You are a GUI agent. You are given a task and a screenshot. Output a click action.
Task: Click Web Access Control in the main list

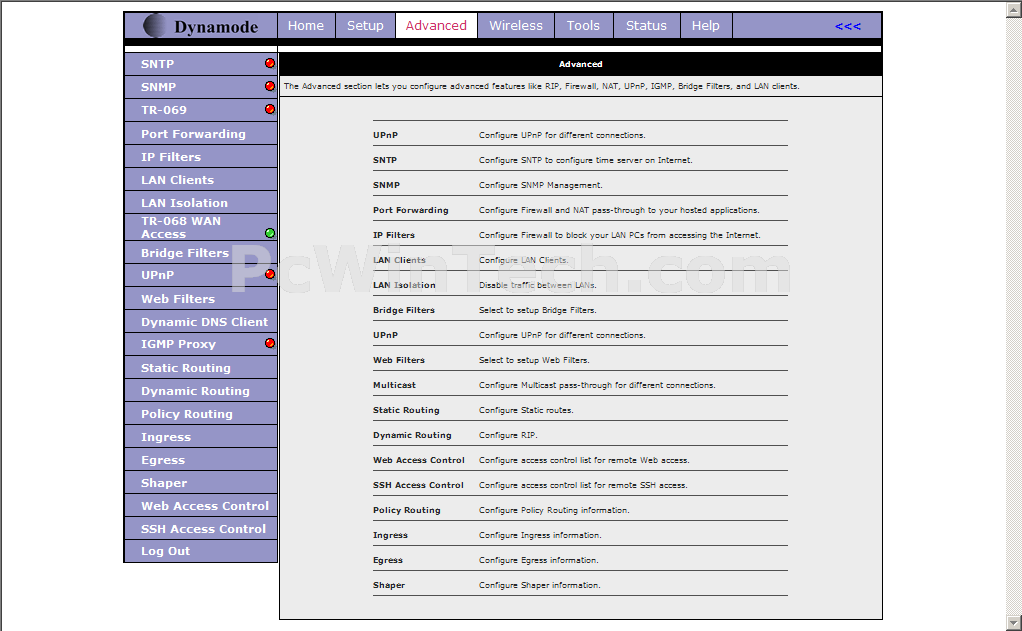[x=418, y=460]
